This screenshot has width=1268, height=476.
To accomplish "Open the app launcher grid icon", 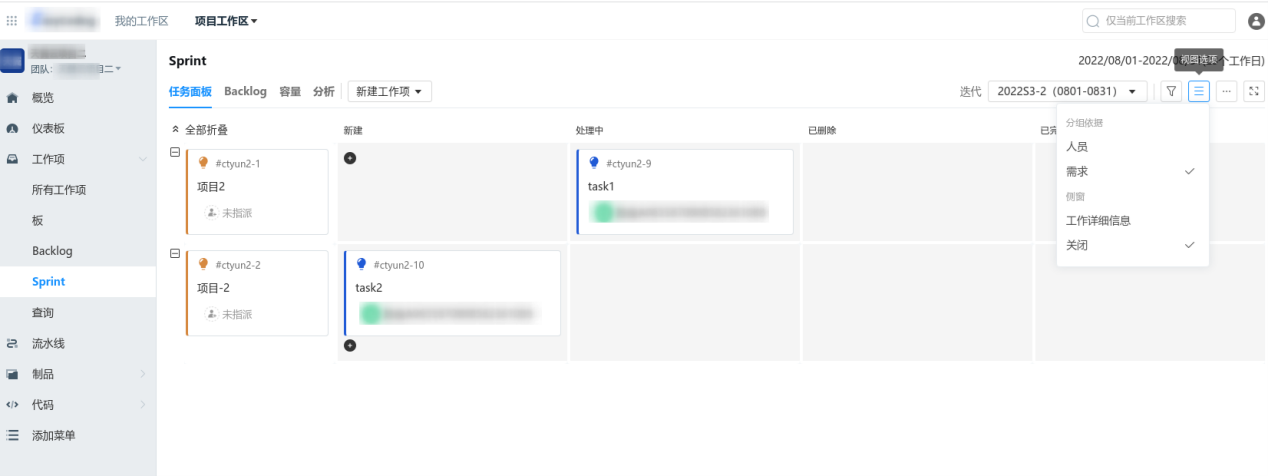I will pyautogui.click(x=12, y=20).
